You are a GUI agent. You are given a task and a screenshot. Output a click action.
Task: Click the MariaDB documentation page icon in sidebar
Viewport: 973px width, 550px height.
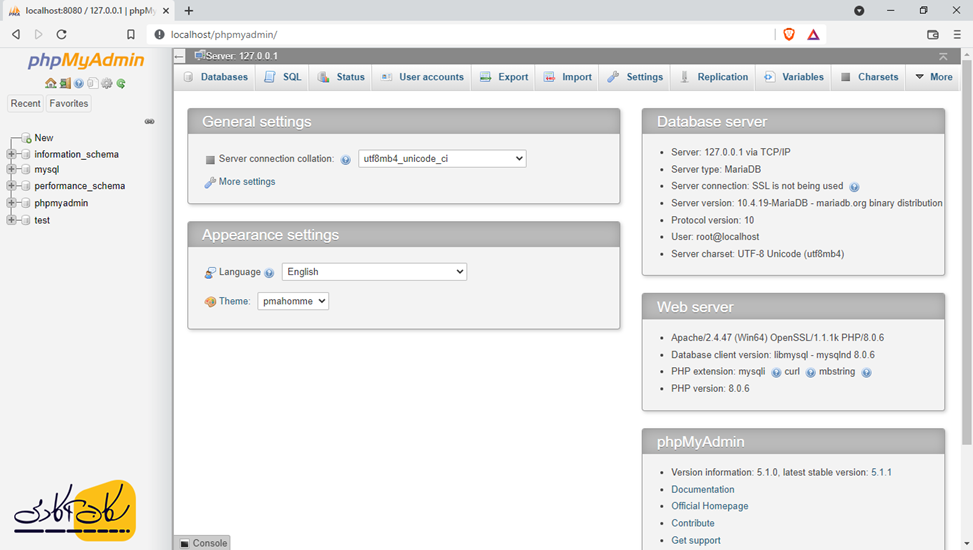[x=92, y=83]
